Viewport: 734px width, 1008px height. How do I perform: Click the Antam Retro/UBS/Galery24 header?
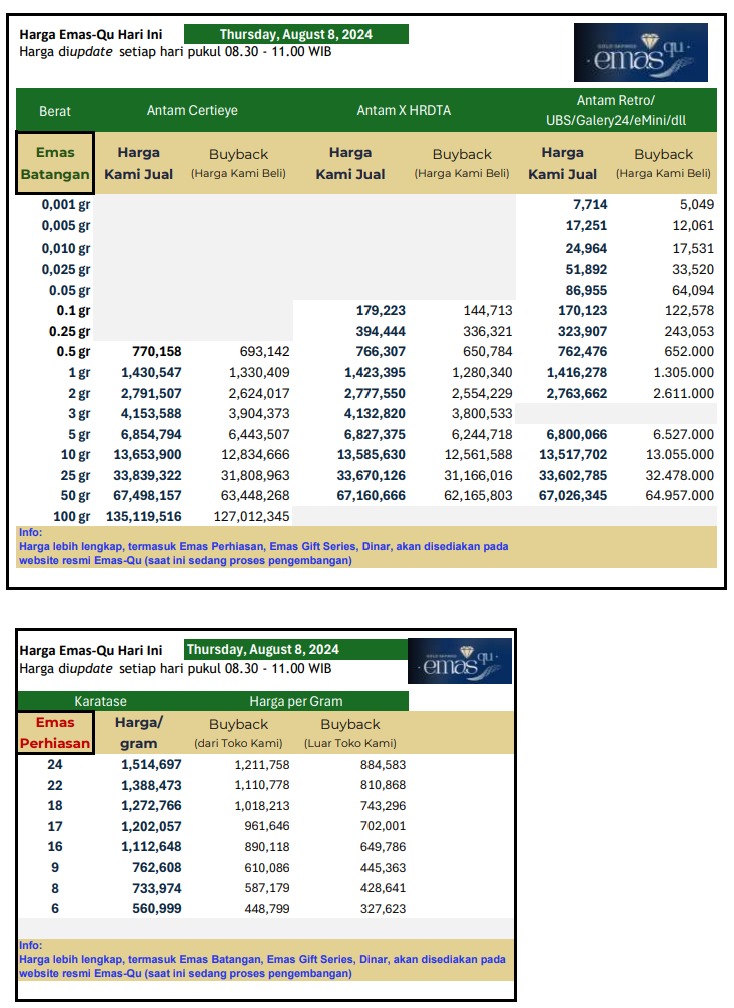click(616, 110)
